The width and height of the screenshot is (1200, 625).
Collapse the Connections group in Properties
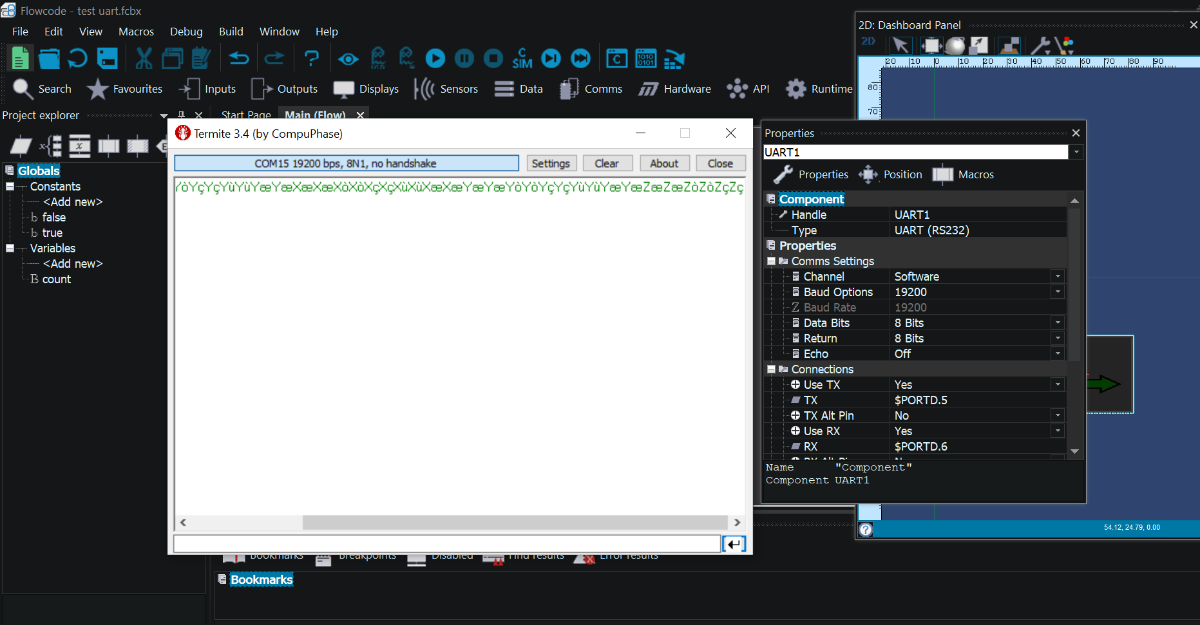point(771,369)
